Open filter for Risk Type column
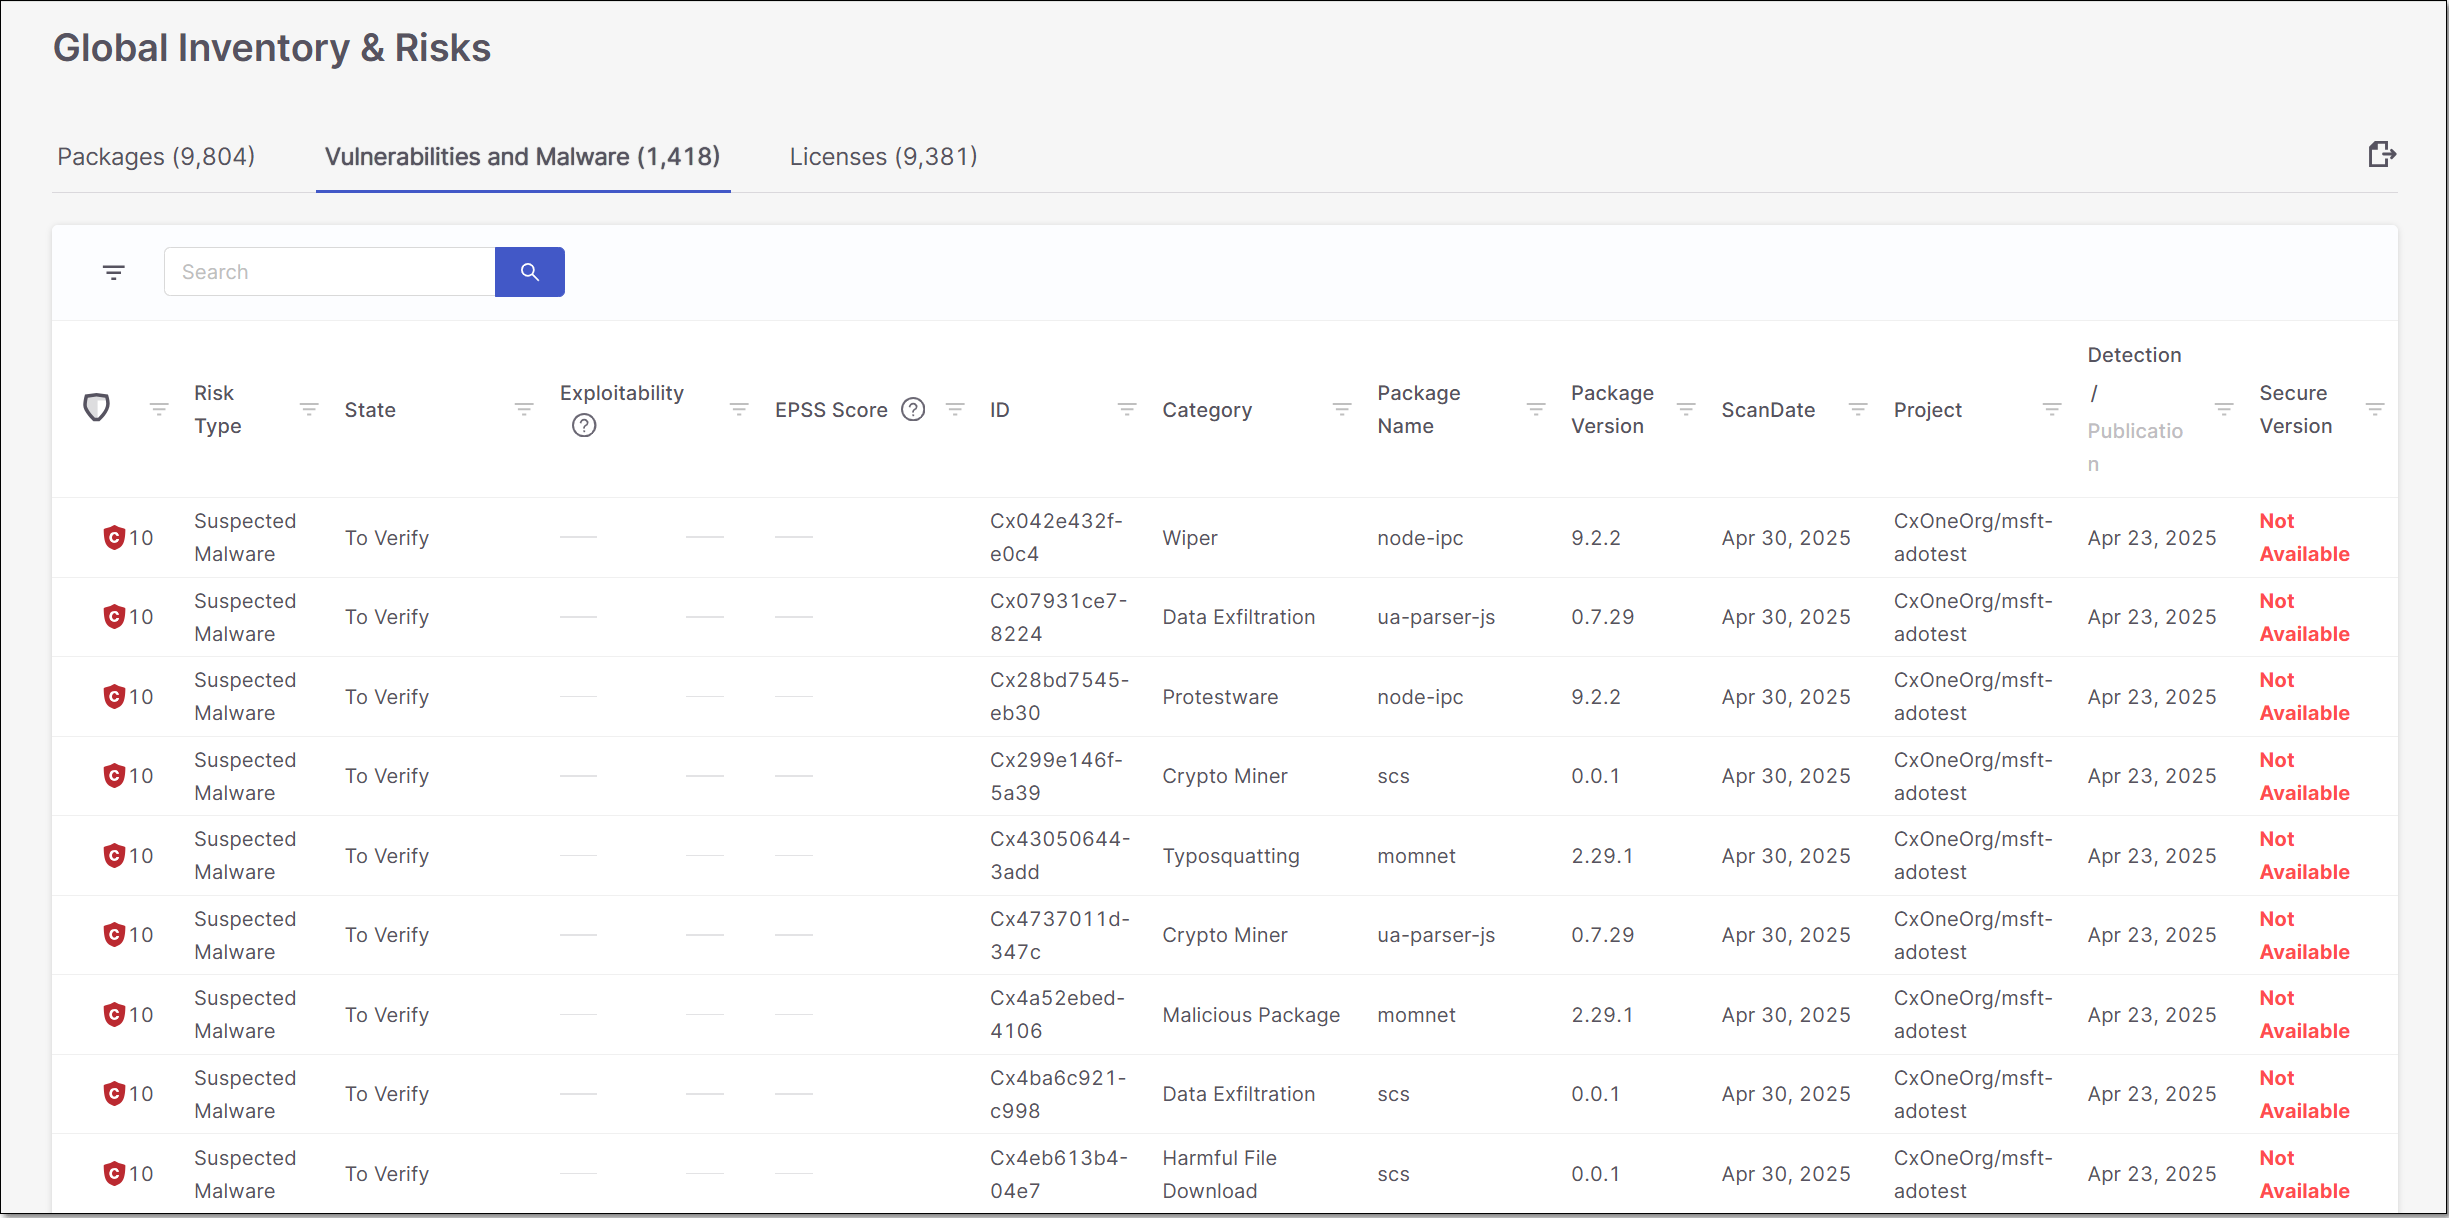 (x=309, y=409)
